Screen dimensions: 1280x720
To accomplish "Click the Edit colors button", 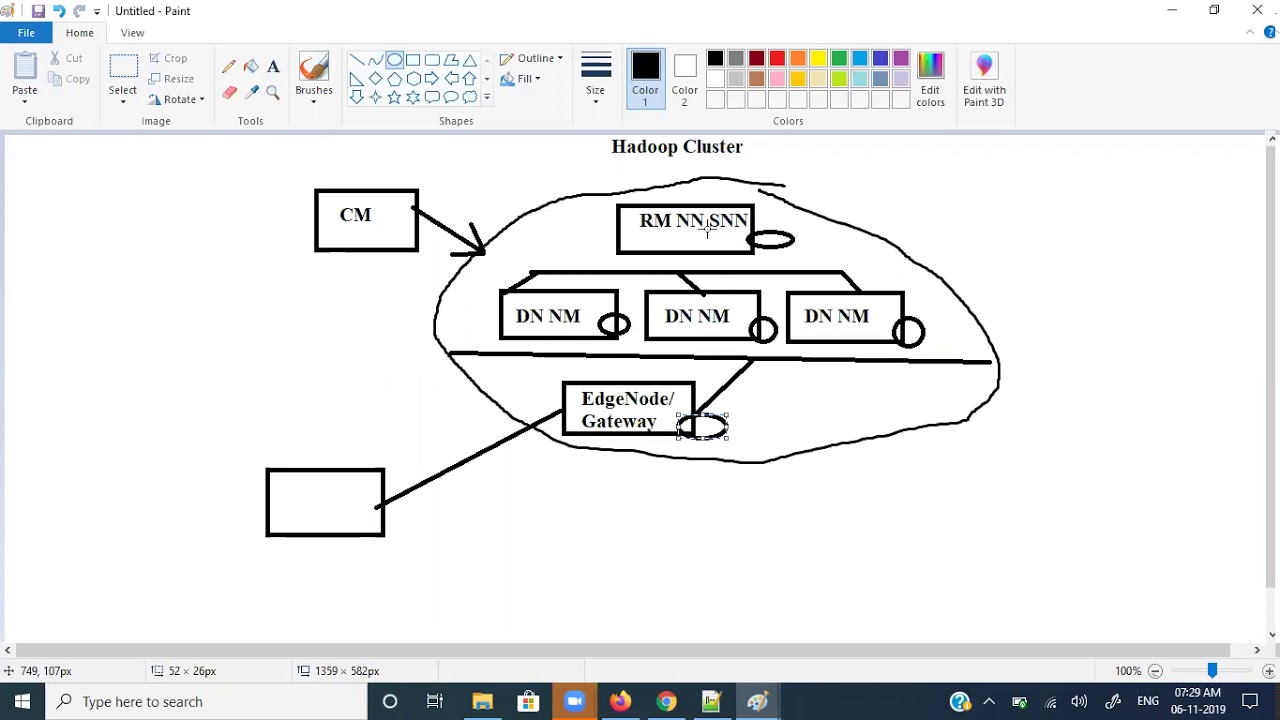I will [930, 80].
